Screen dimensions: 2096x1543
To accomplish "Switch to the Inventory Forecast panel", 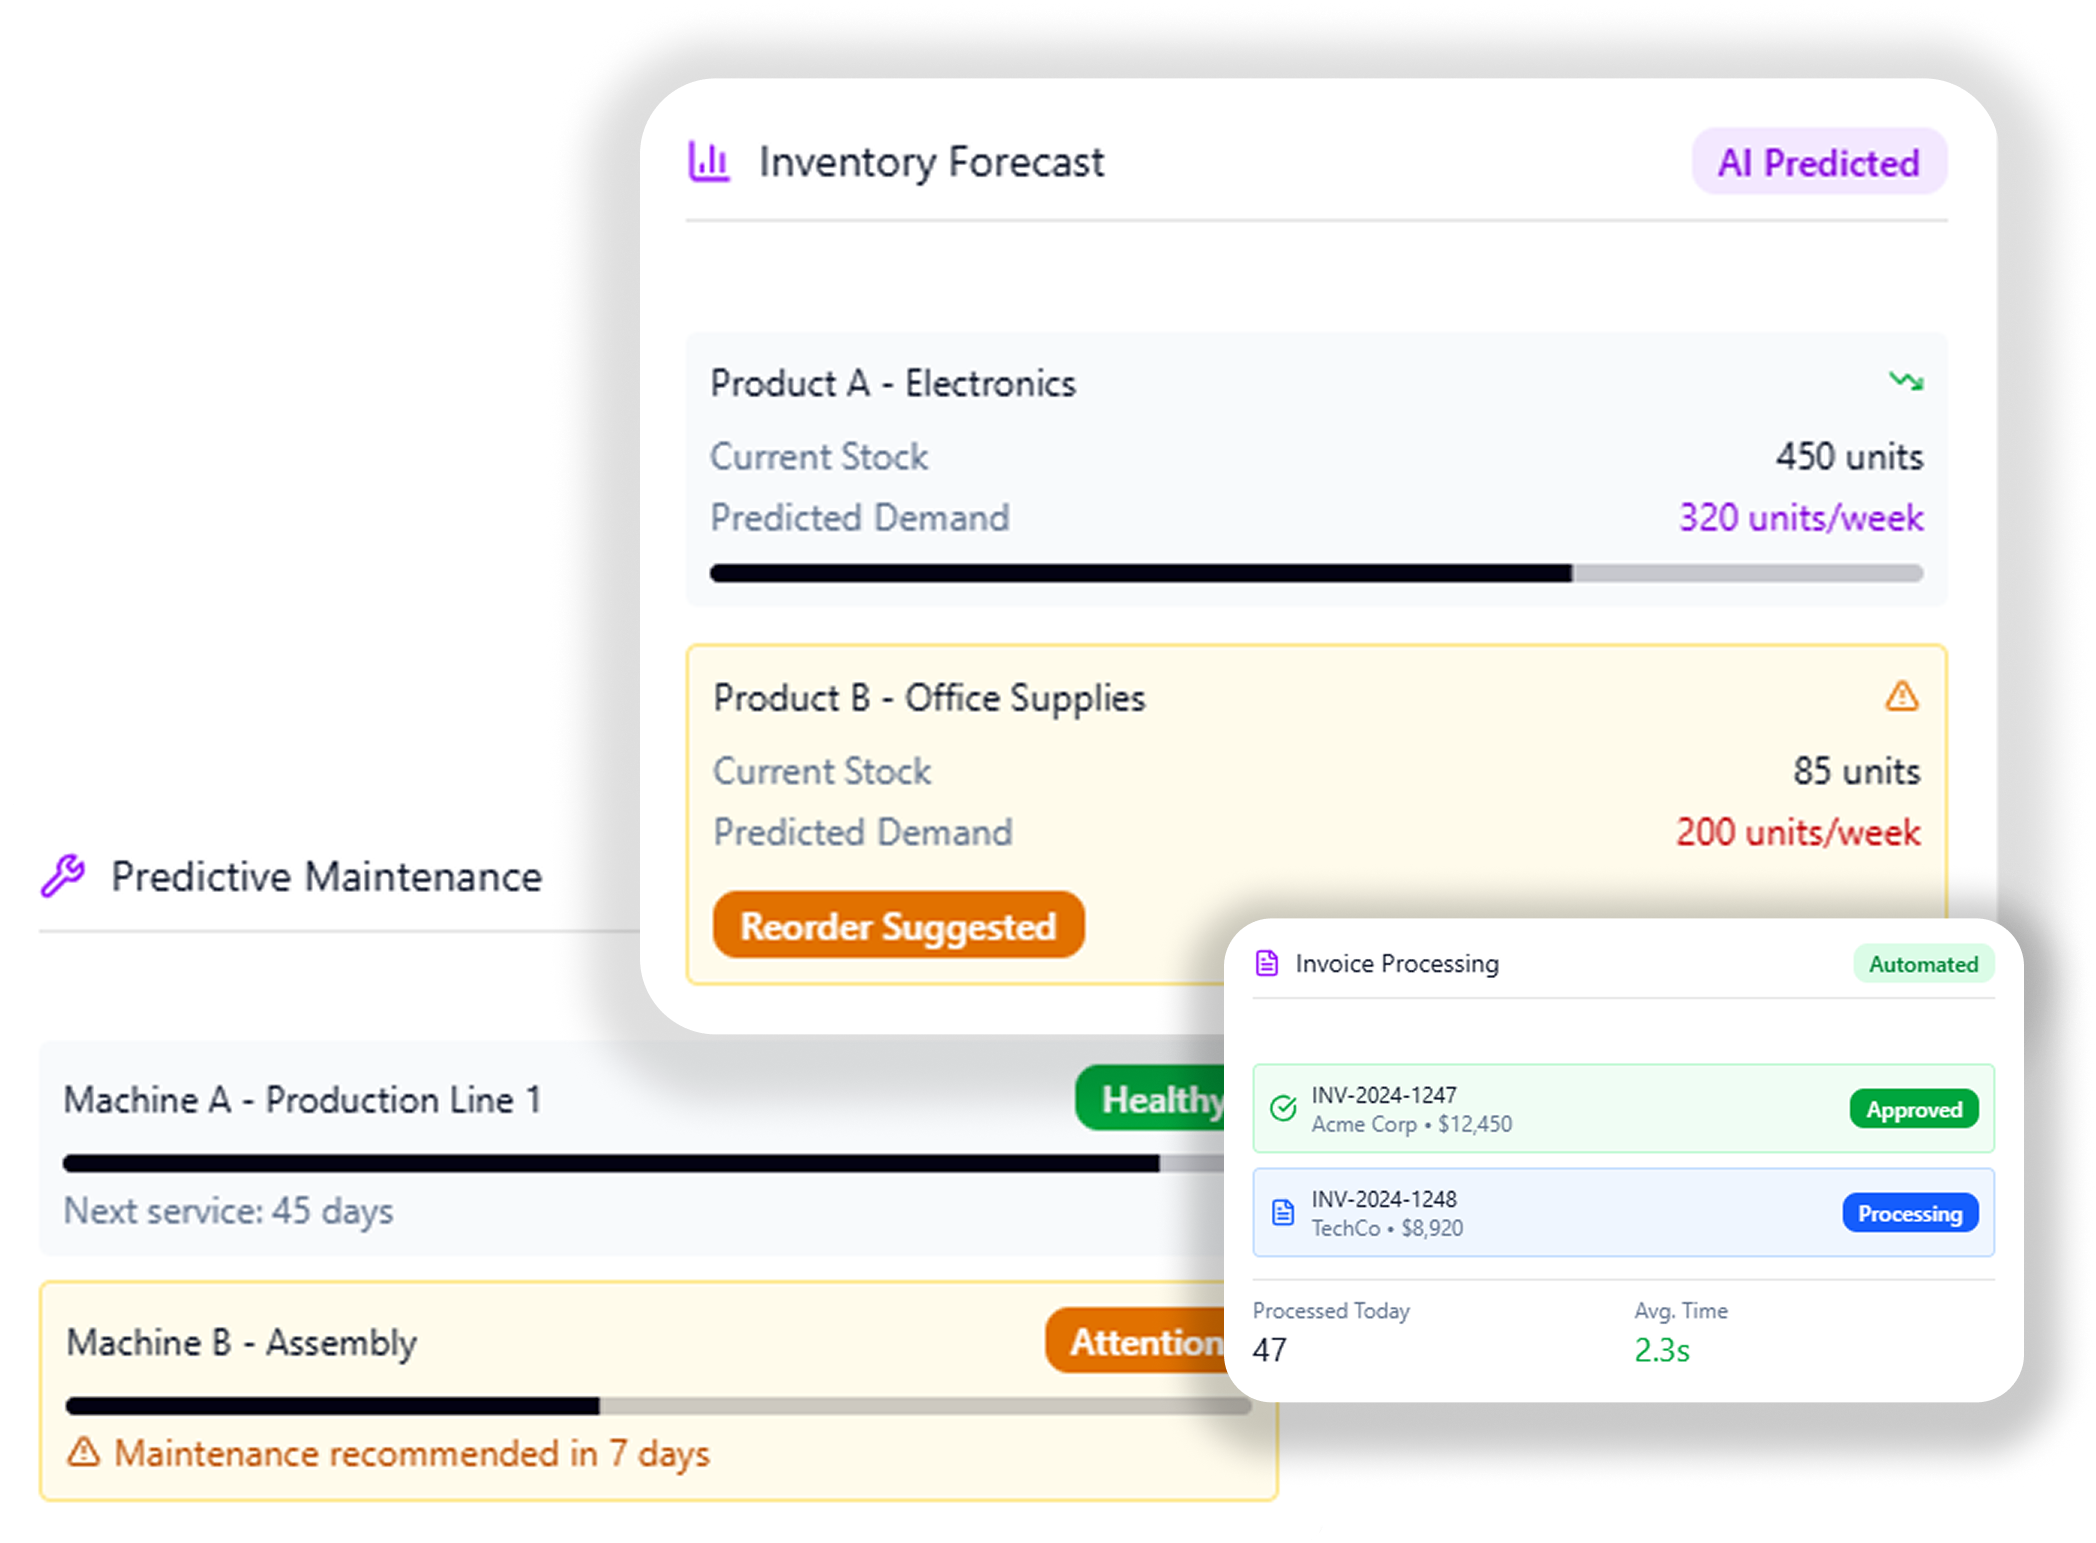I will (930, 161).
